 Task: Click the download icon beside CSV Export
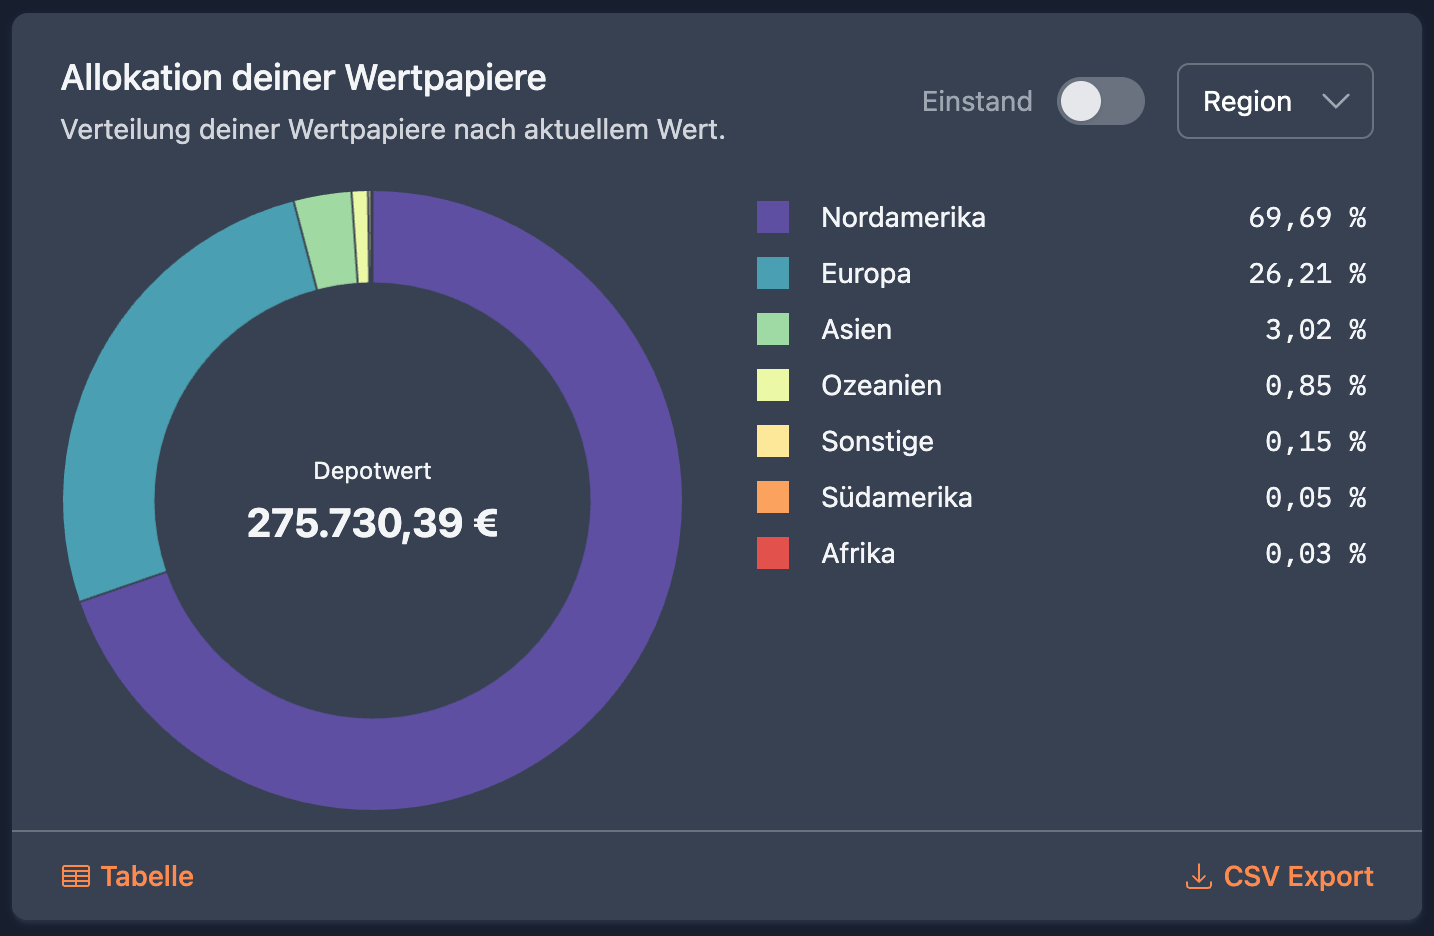click(1197, 876)
